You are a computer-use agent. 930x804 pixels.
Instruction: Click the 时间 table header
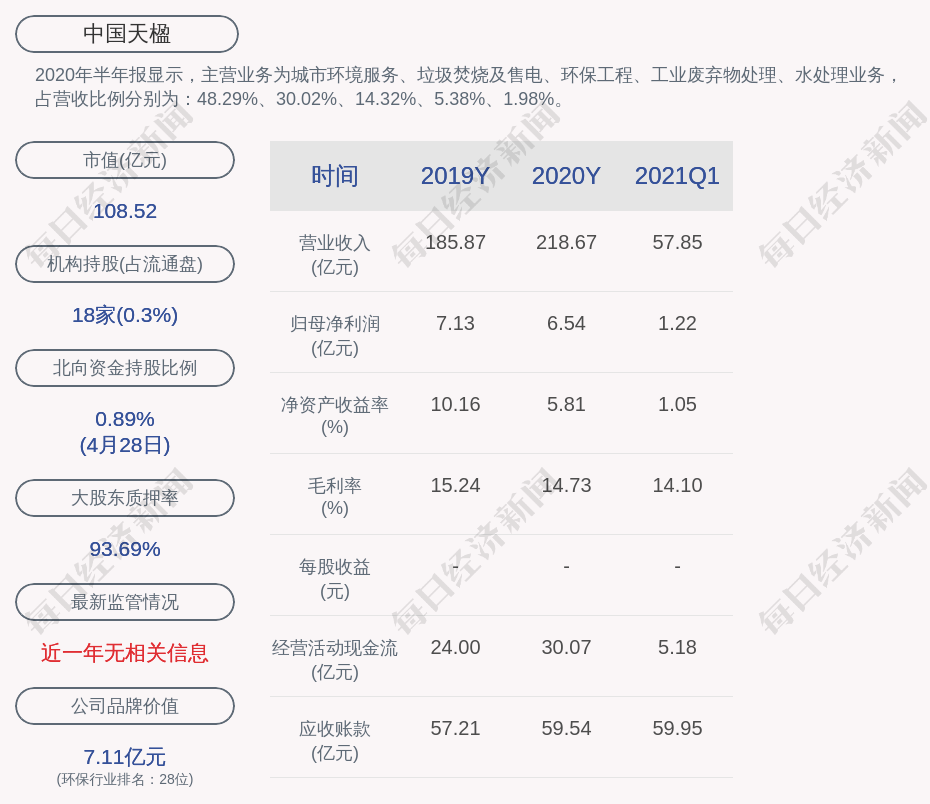(334, 176)
